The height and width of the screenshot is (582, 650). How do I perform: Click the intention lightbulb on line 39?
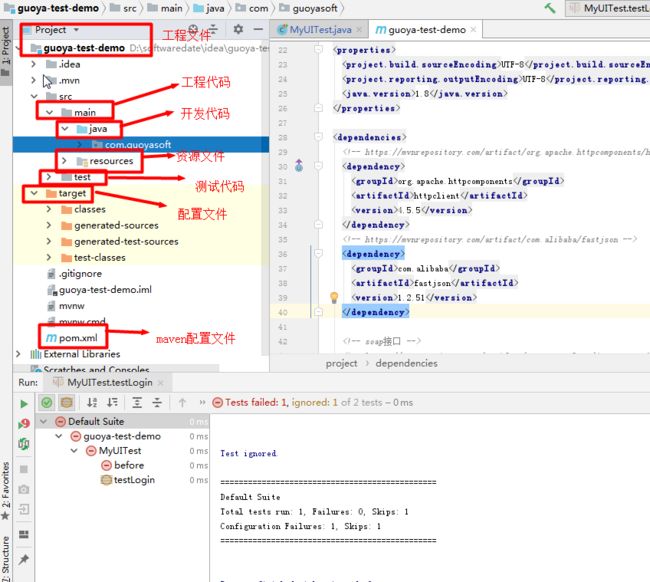click(x=334, y=297)
